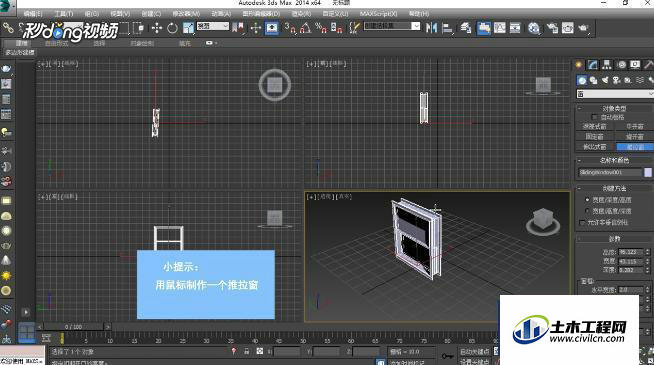Viewport: 654px width, 365px height.
Task: Enable 允许非垂直侧柱 checkbox
Action: [x=582, y=223]
